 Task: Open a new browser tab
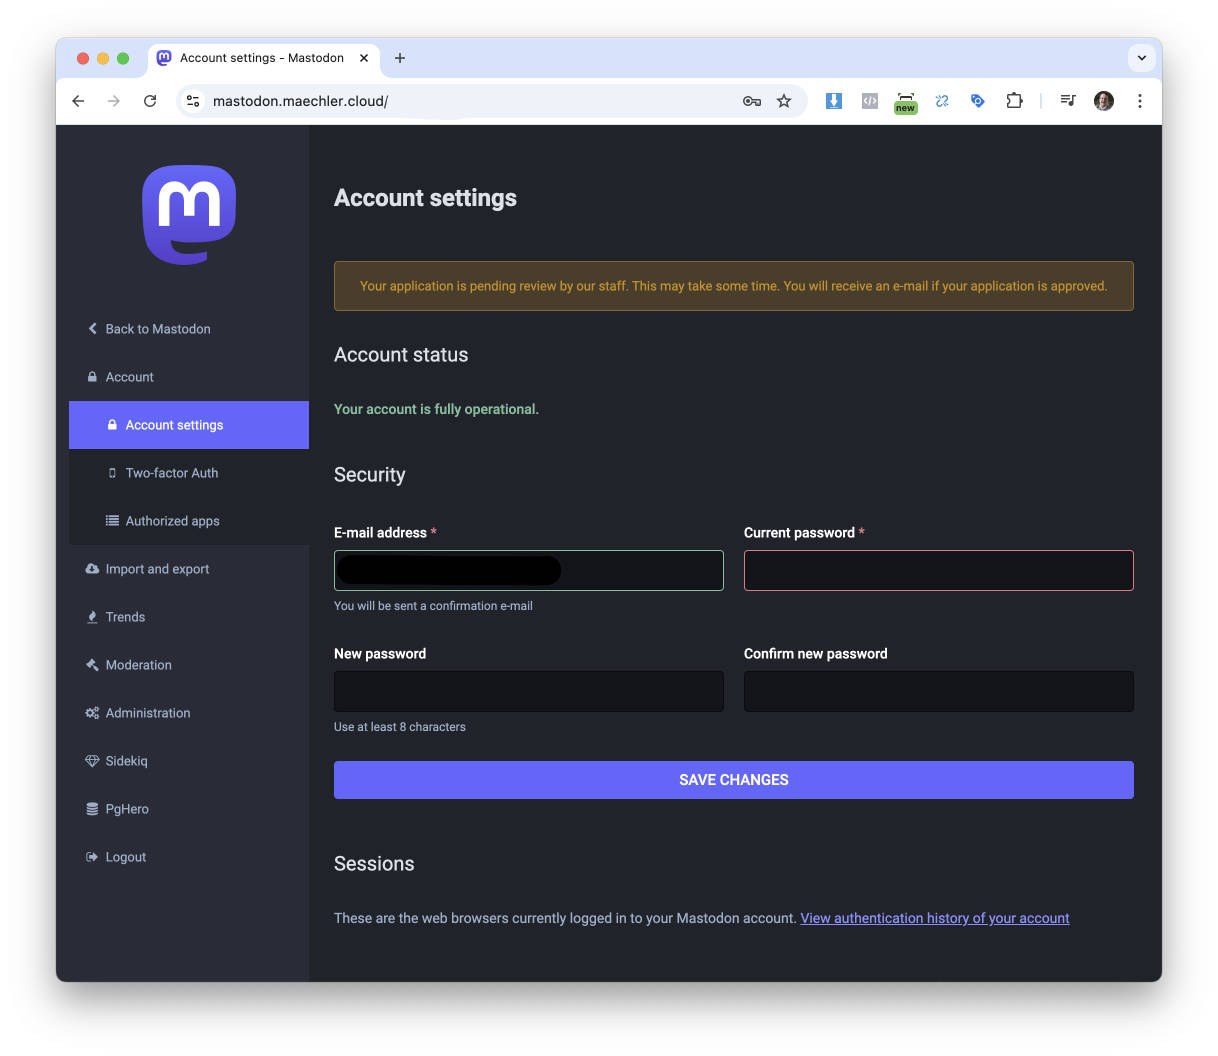tap(400, 58)
